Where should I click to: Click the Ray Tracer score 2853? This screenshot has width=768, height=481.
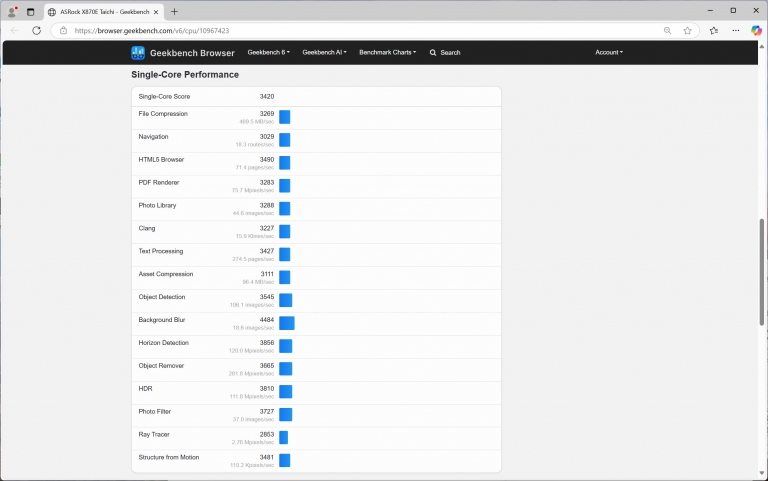266,434
